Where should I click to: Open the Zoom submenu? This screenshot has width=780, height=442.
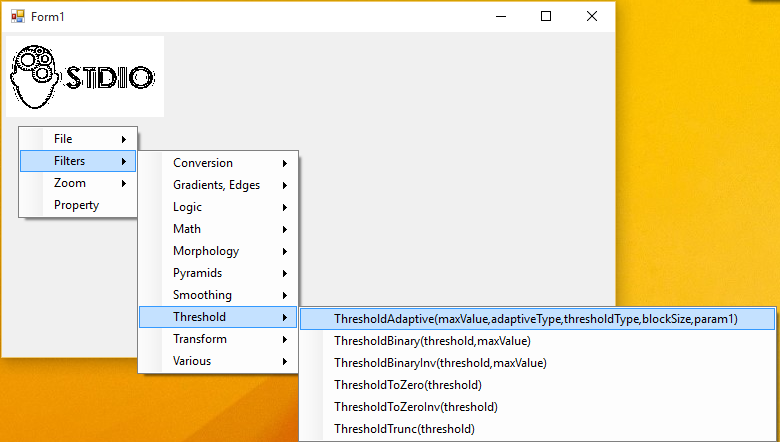pyautogui.click(x=78, y=183)
